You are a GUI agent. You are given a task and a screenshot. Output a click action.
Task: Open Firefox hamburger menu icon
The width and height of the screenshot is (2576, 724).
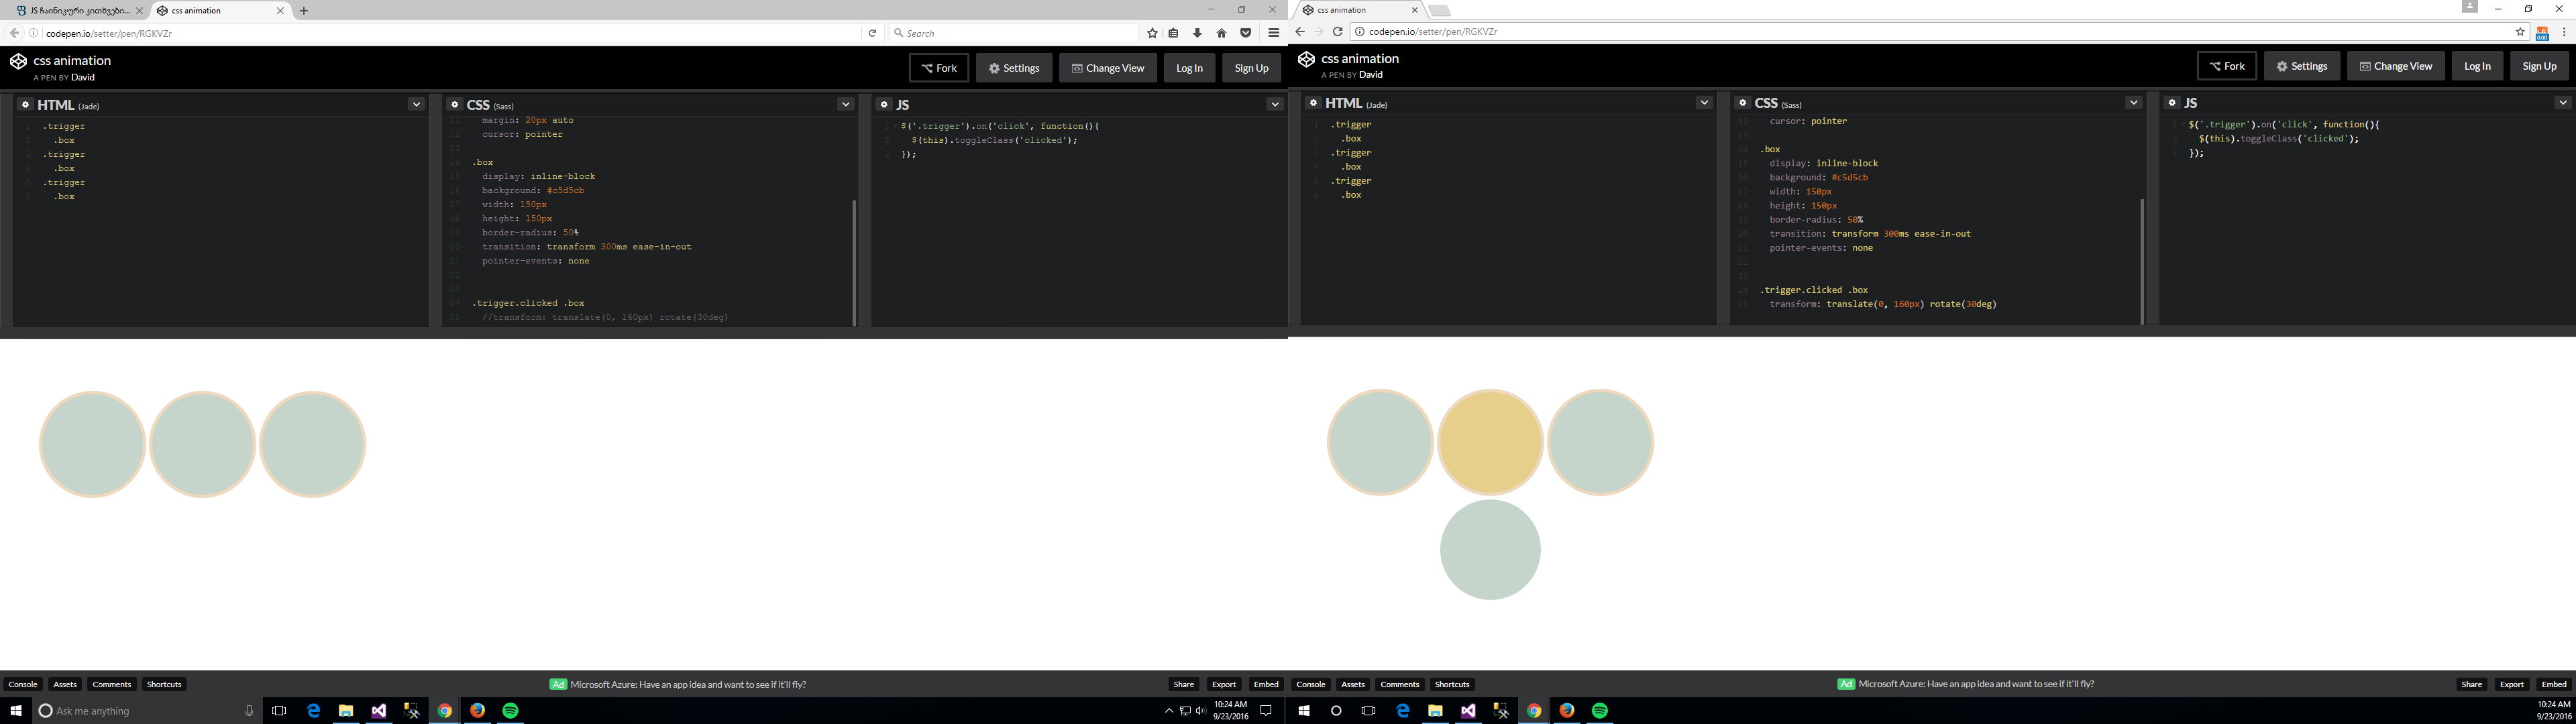(1273, 33)
